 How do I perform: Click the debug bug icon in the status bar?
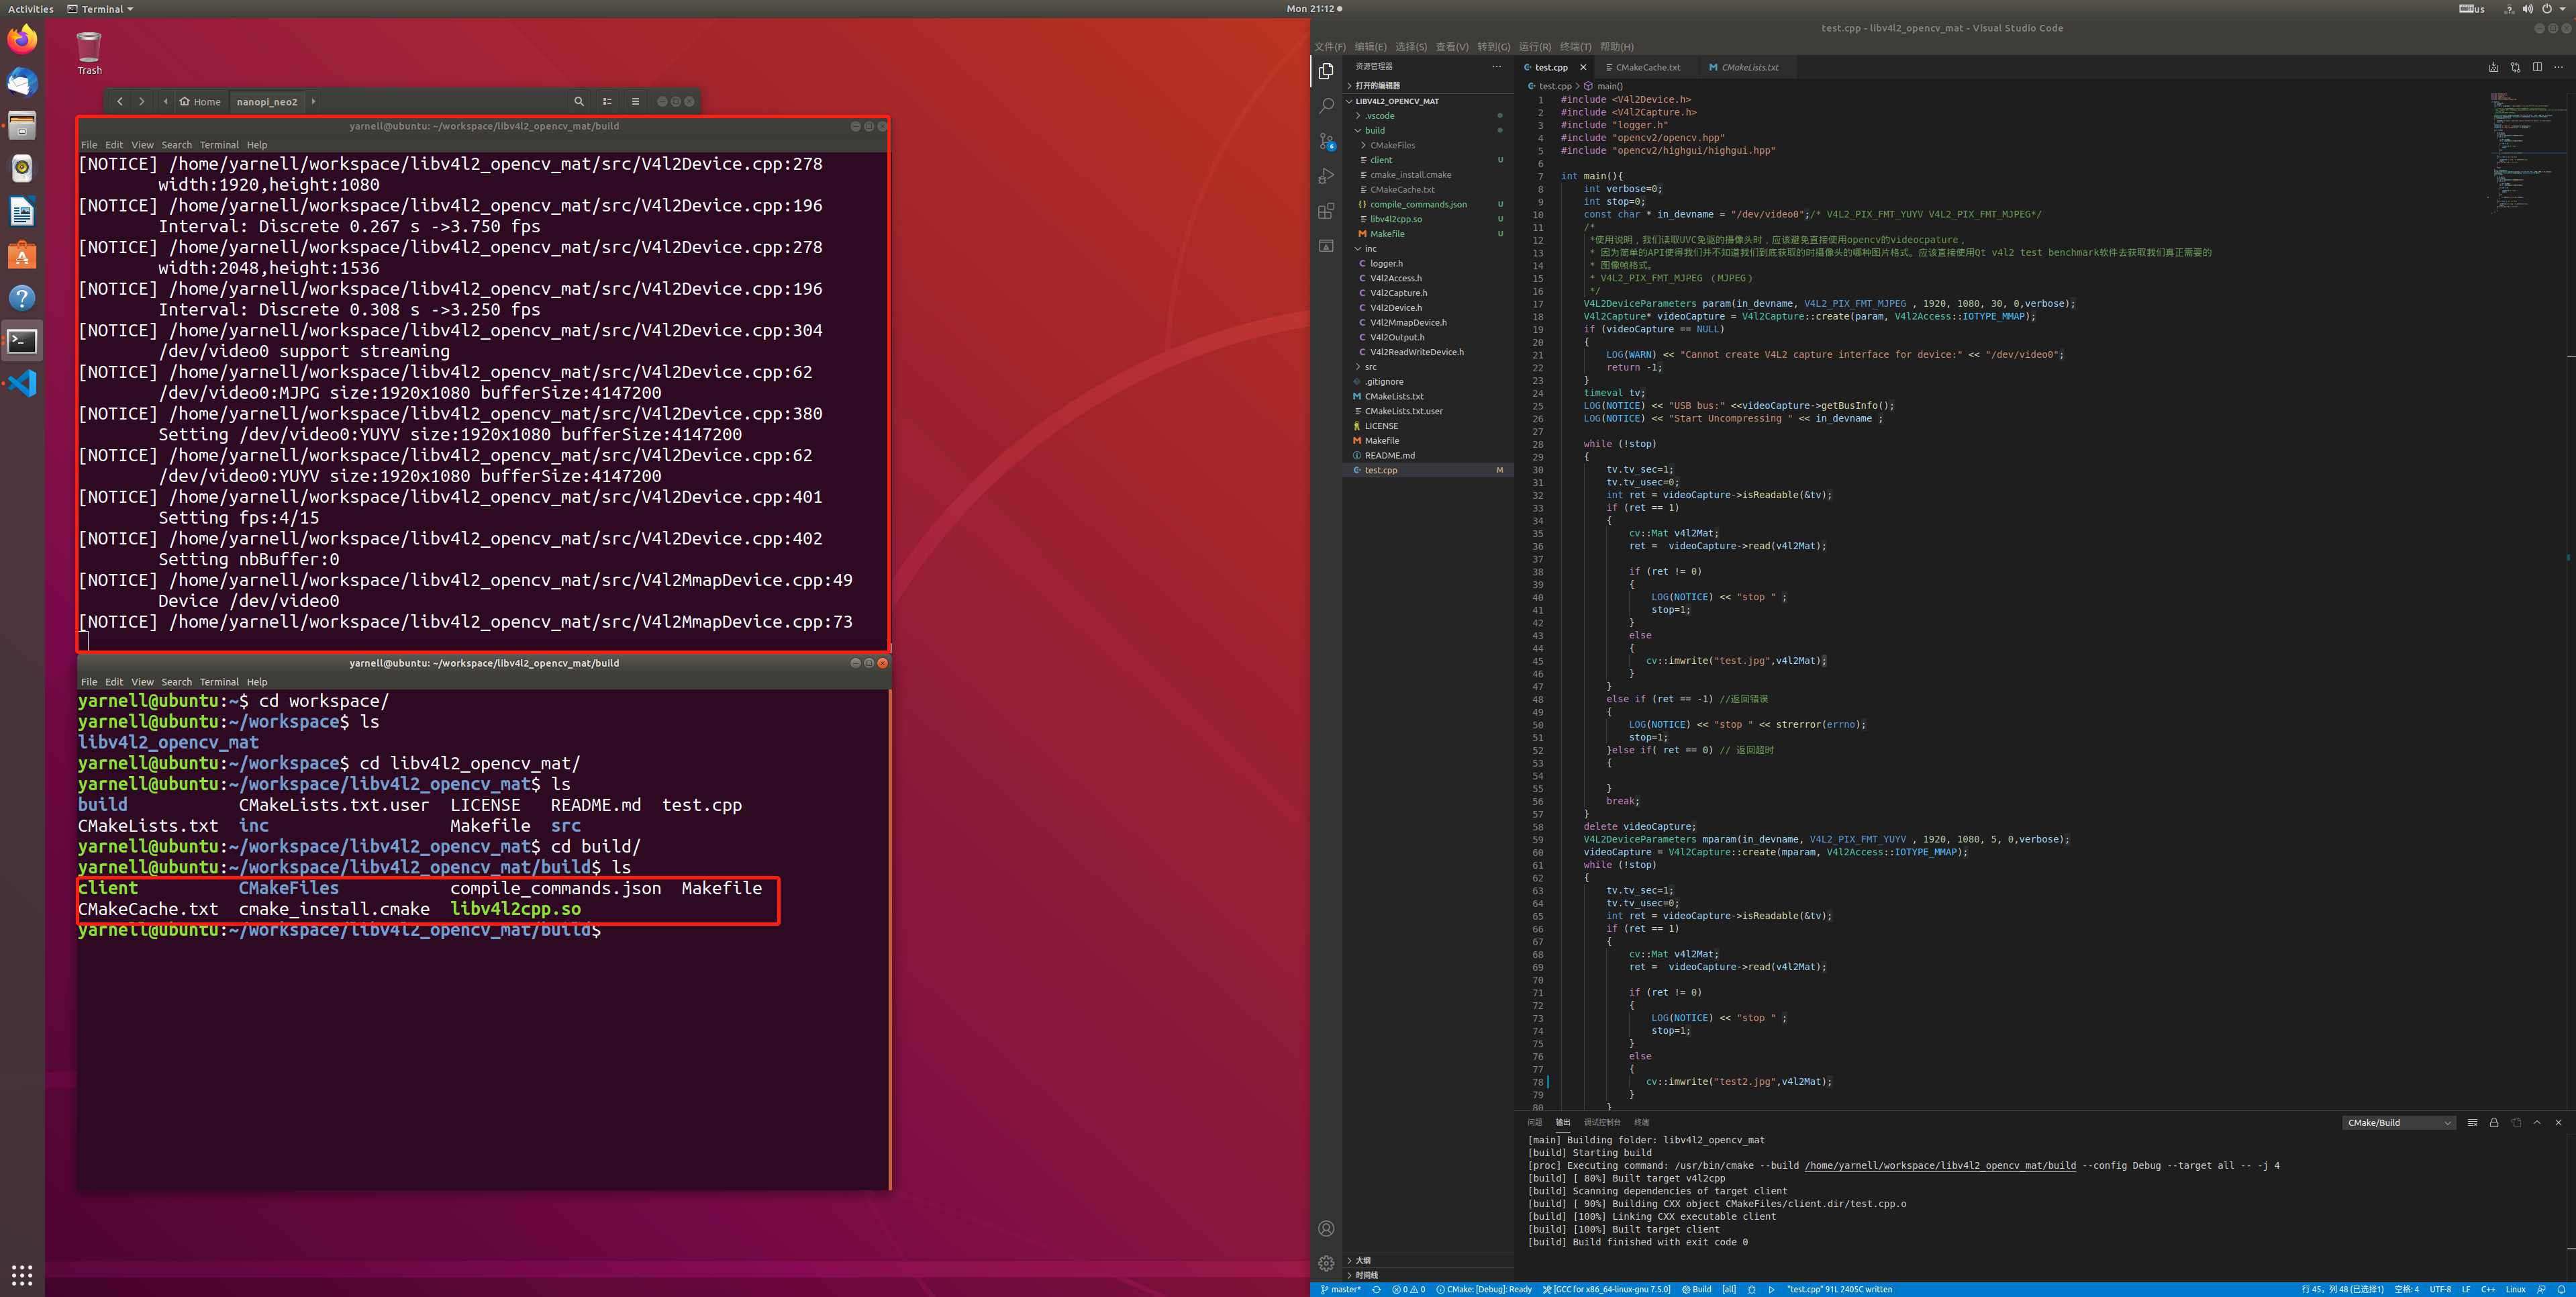tap(1751, 1289)
